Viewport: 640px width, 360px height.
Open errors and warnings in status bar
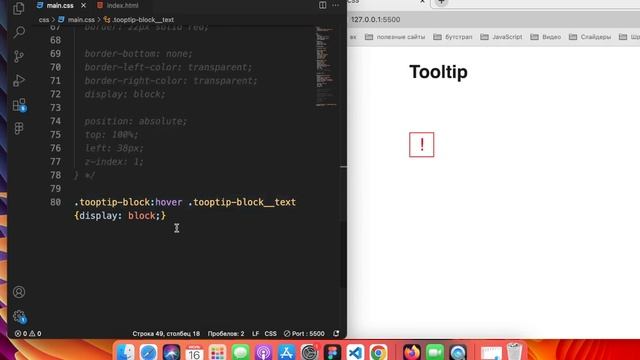coord(28,333)
